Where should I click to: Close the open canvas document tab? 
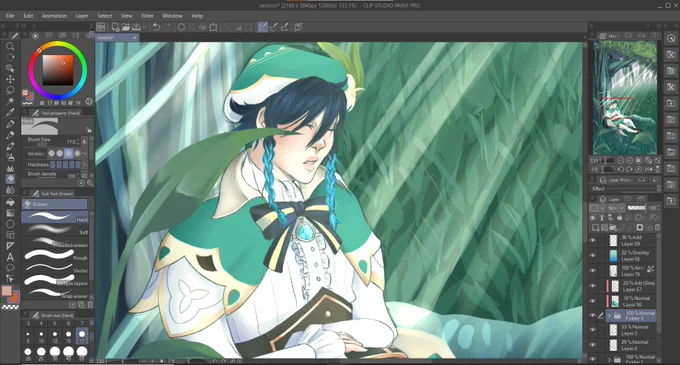[134, 38]
